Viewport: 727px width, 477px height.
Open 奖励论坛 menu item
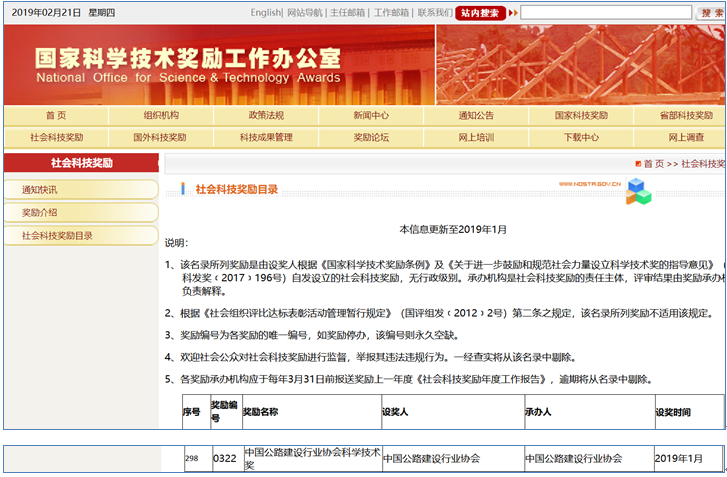coord(371,137)
